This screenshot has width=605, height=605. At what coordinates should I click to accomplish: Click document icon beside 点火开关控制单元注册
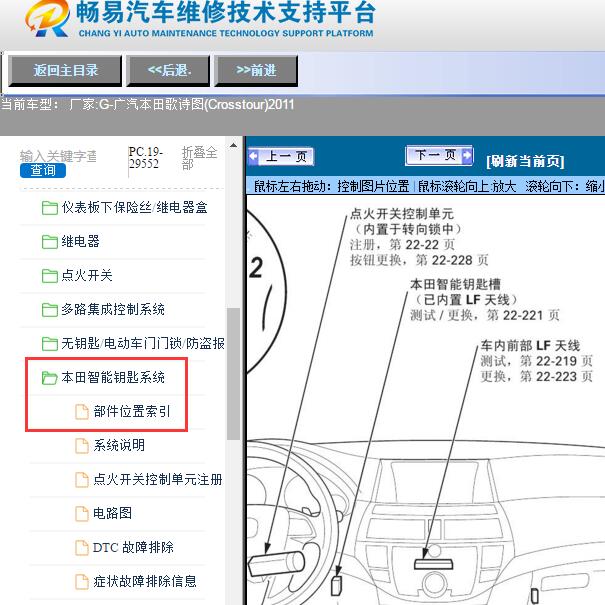(81, 479)
